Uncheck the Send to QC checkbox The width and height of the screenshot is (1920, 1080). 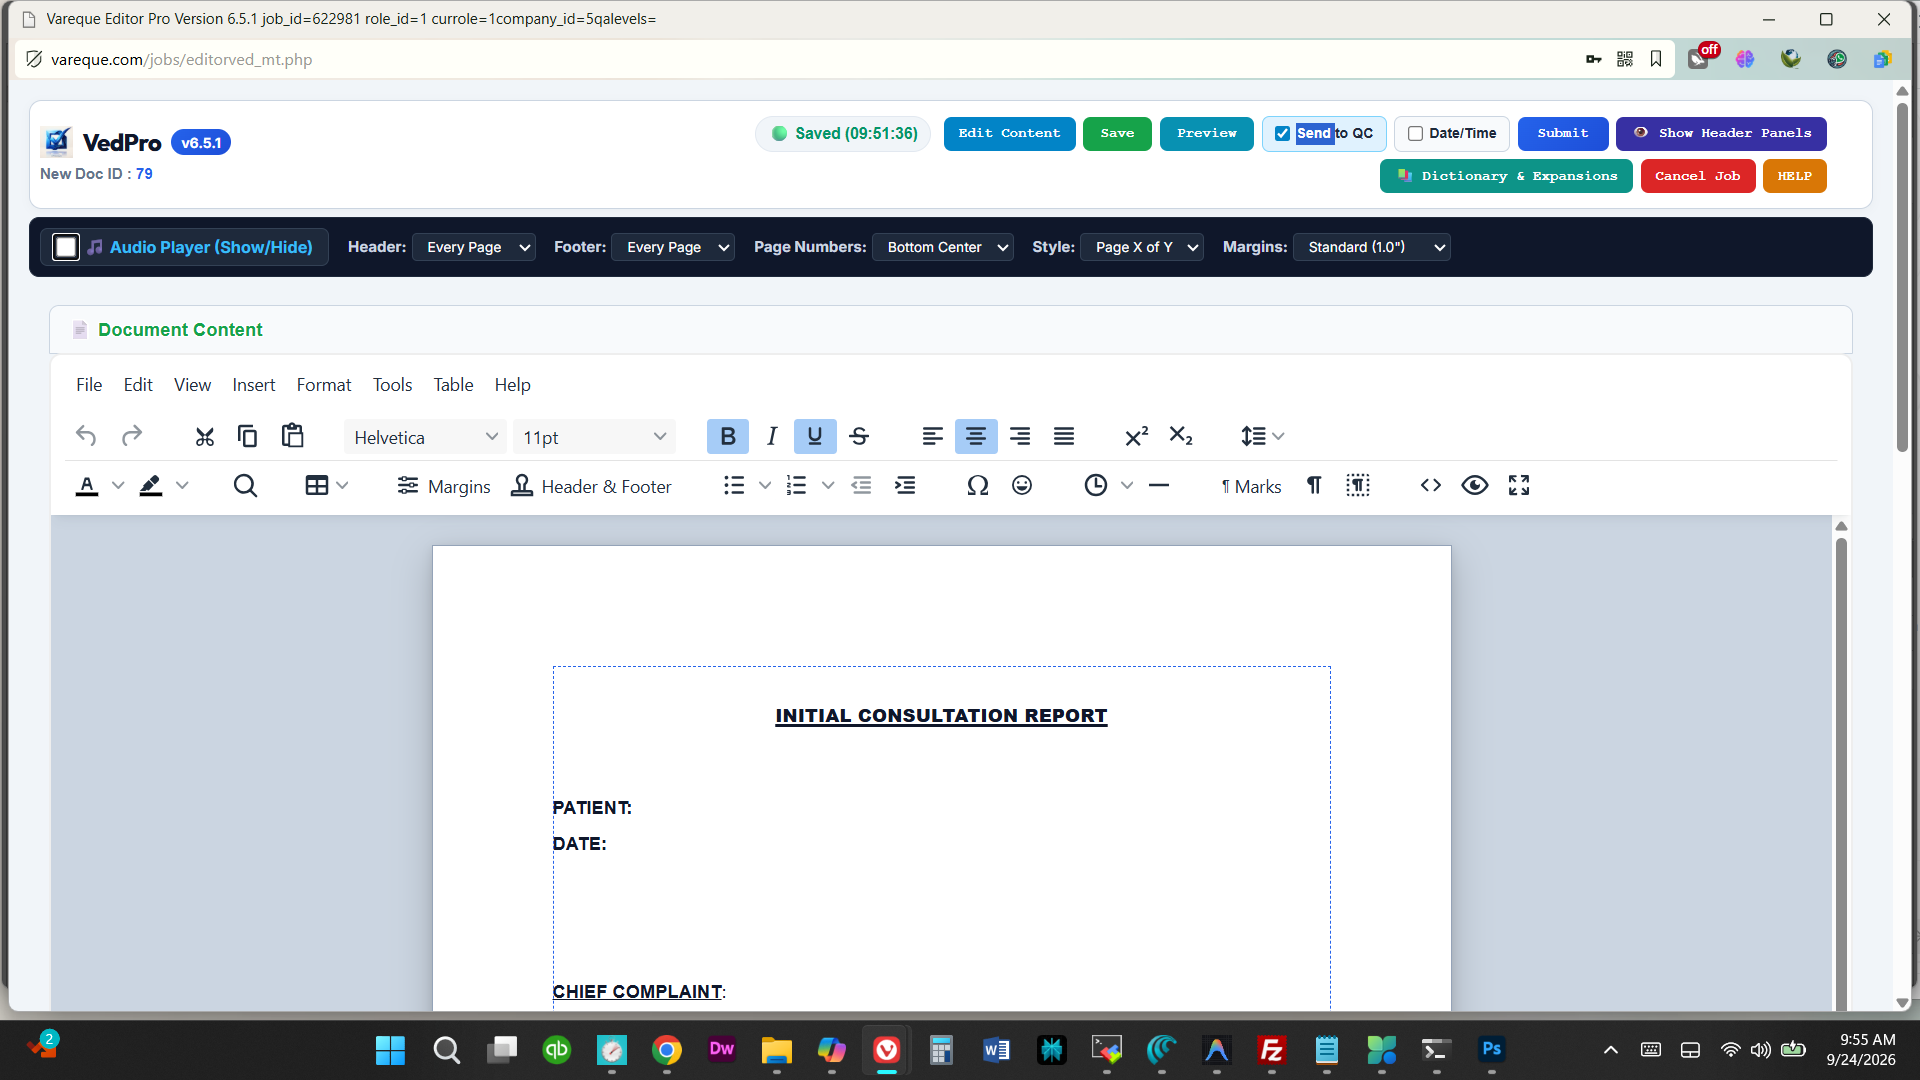tap(1282, 134)
